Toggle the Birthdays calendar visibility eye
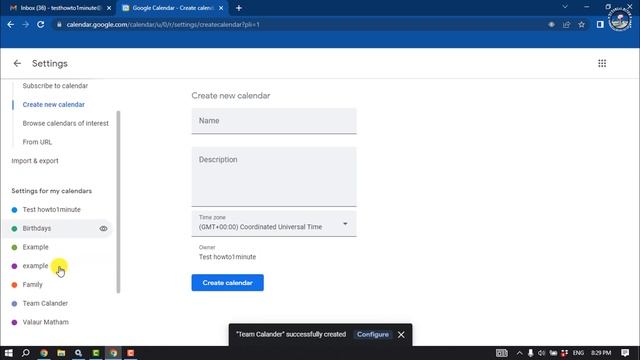Screen dimensions: 640x360 (x=103, y=229)
